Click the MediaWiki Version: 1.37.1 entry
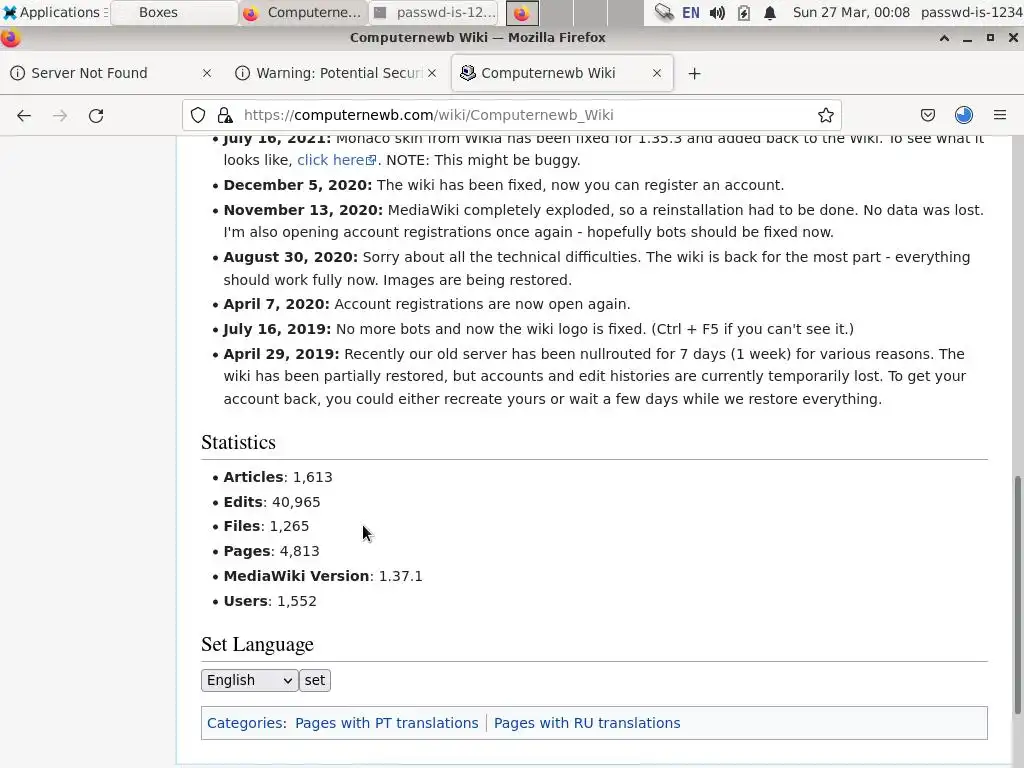Image resolution: width=1024 pixels, height=768 pixels. 323,576
